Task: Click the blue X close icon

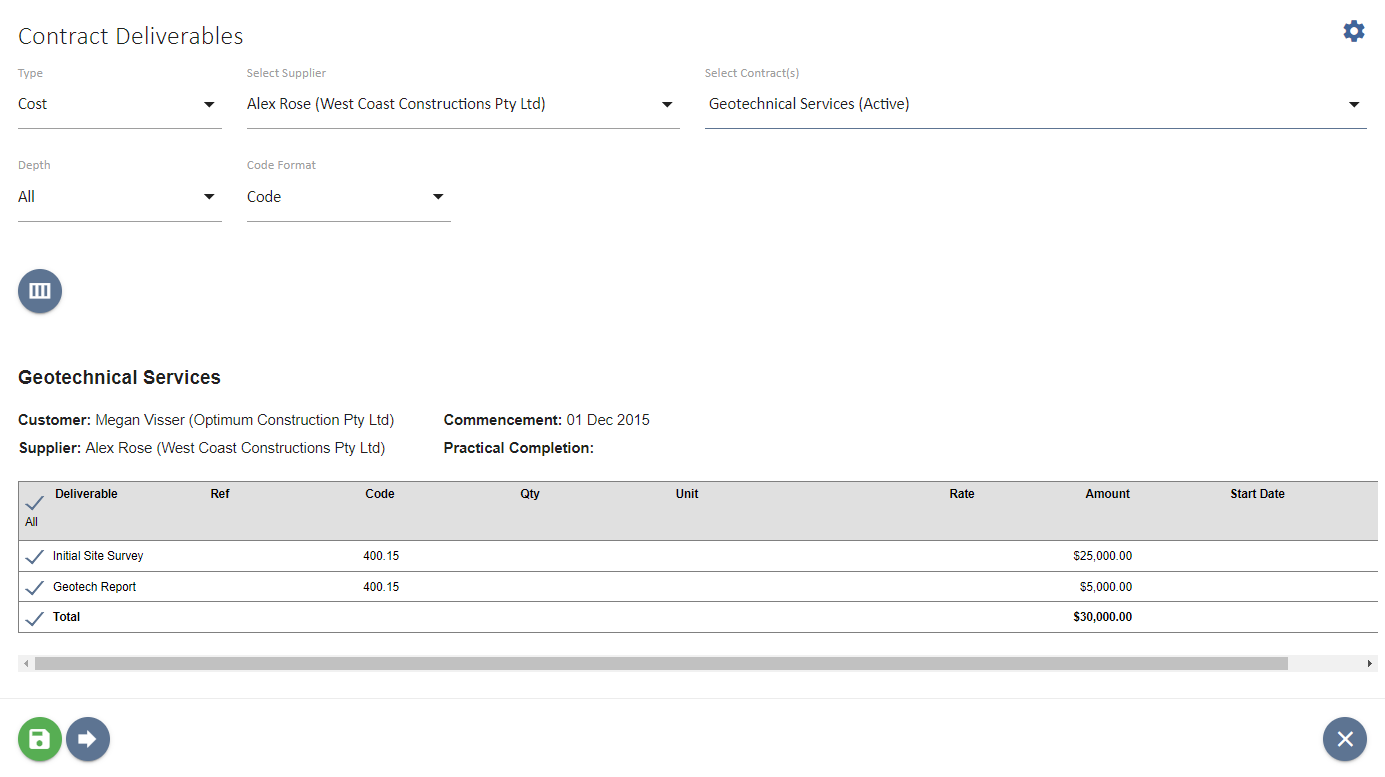Action: click(1344, 738)
